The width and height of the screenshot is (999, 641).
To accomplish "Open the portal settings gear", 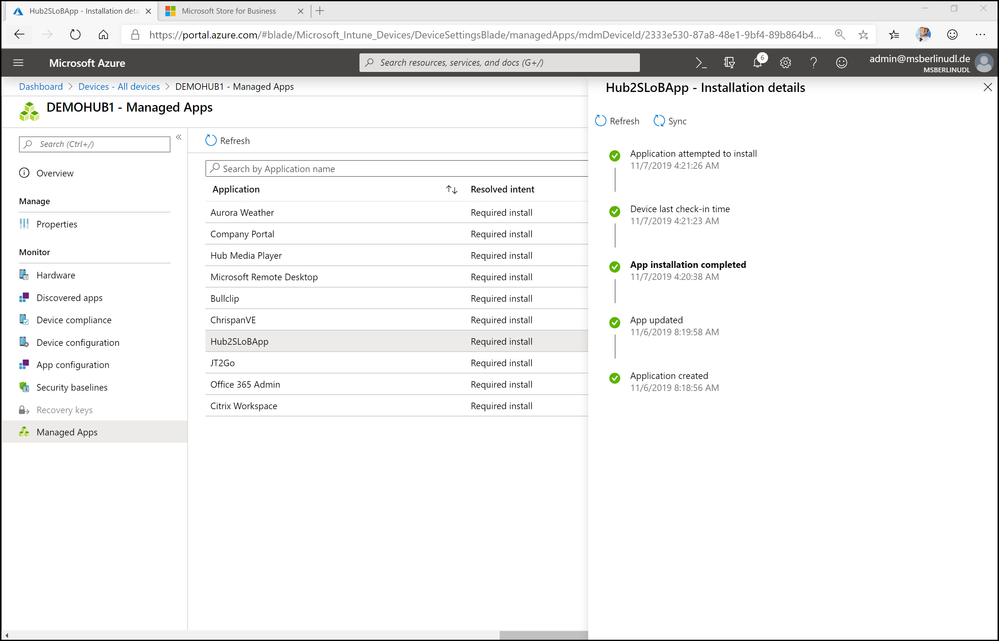I will click(x=786, y=62).
